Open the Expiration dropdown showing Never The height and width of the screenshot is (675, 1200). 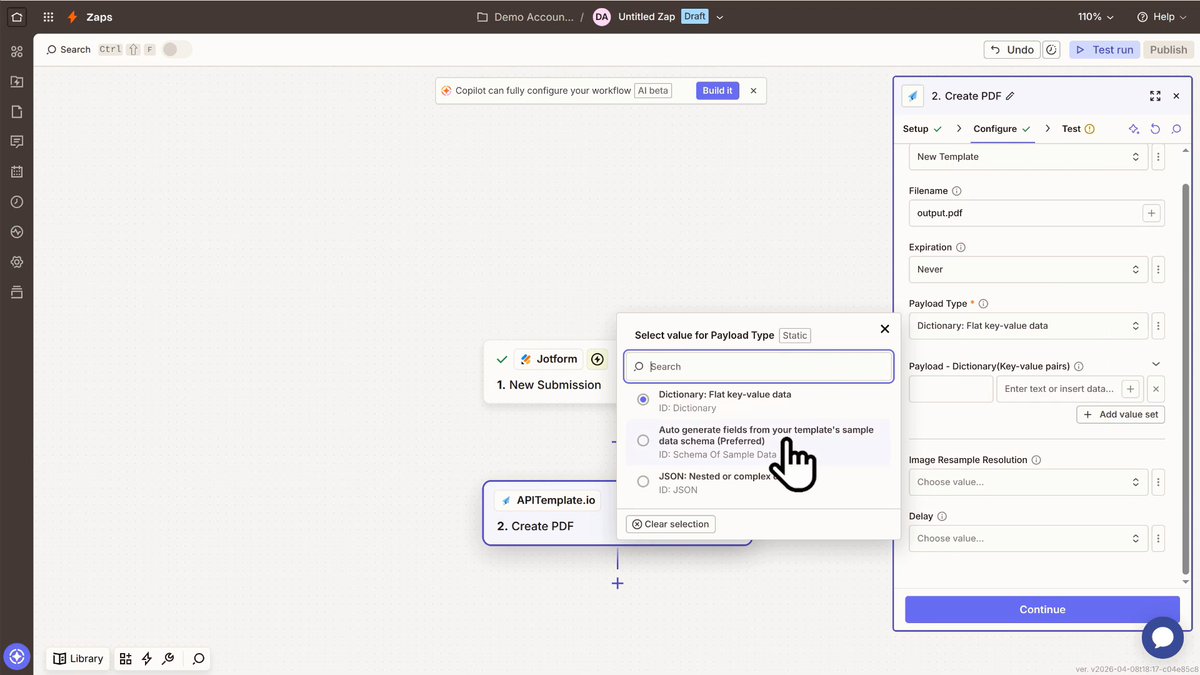1028,269
